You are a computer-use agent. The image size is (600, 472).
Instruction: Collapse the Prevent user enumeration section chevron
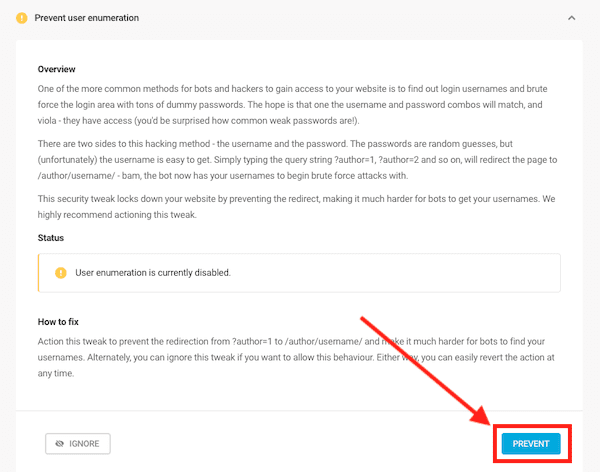point(571,18)
